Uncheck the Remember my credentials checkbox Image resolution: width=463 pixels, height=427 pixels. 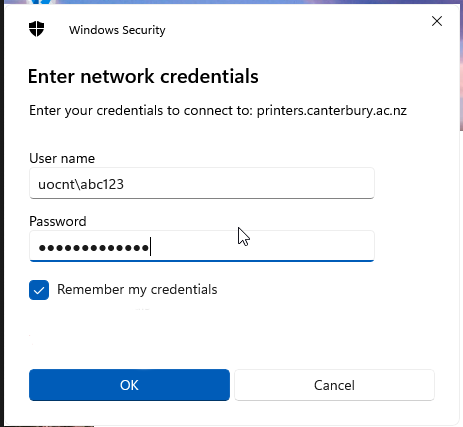(39, 290)
